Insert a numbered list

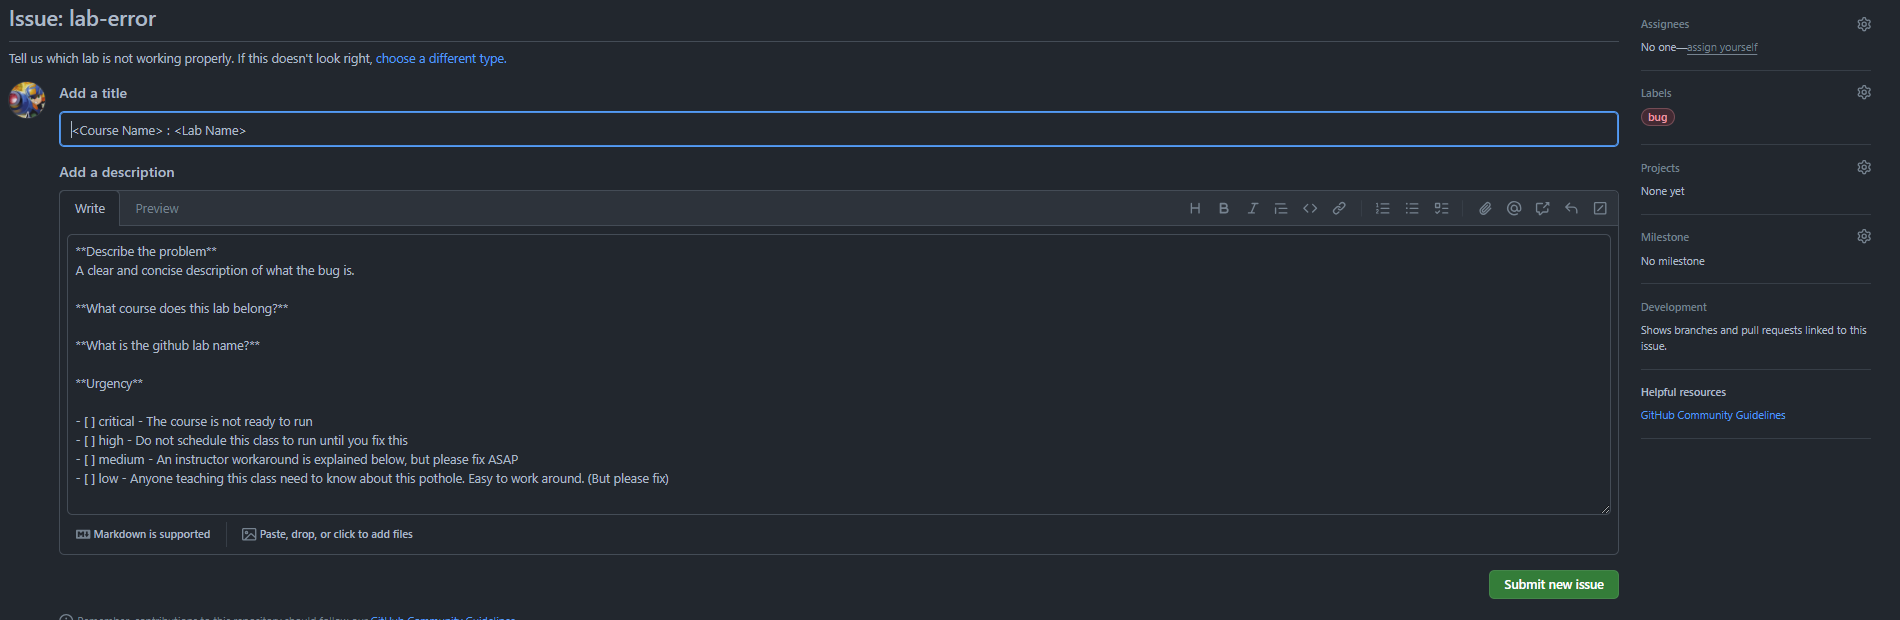(1383, 209)
